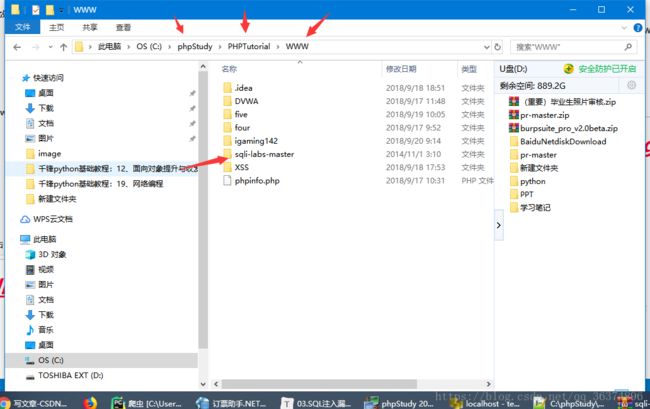This screenshot has height=409, width=650.
Task: Open the image folder in quick access
Action: point(49,154)
